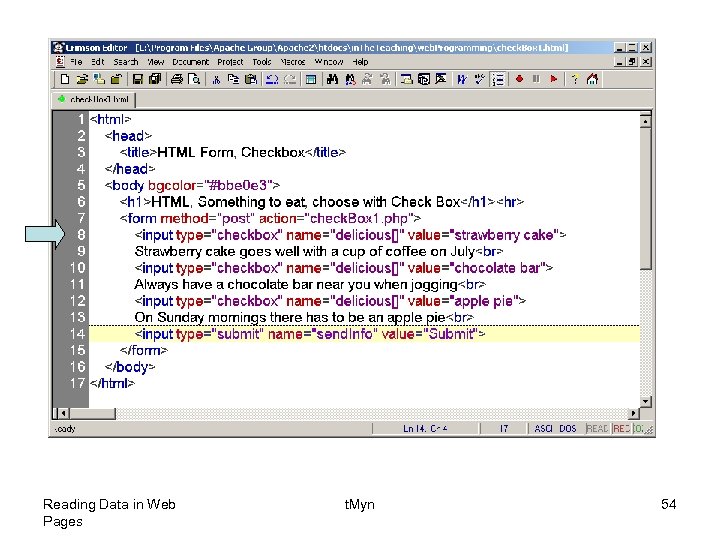Click the yellow Help question mark icon
This screenshot has height=540, width=720.
point(574,79)
